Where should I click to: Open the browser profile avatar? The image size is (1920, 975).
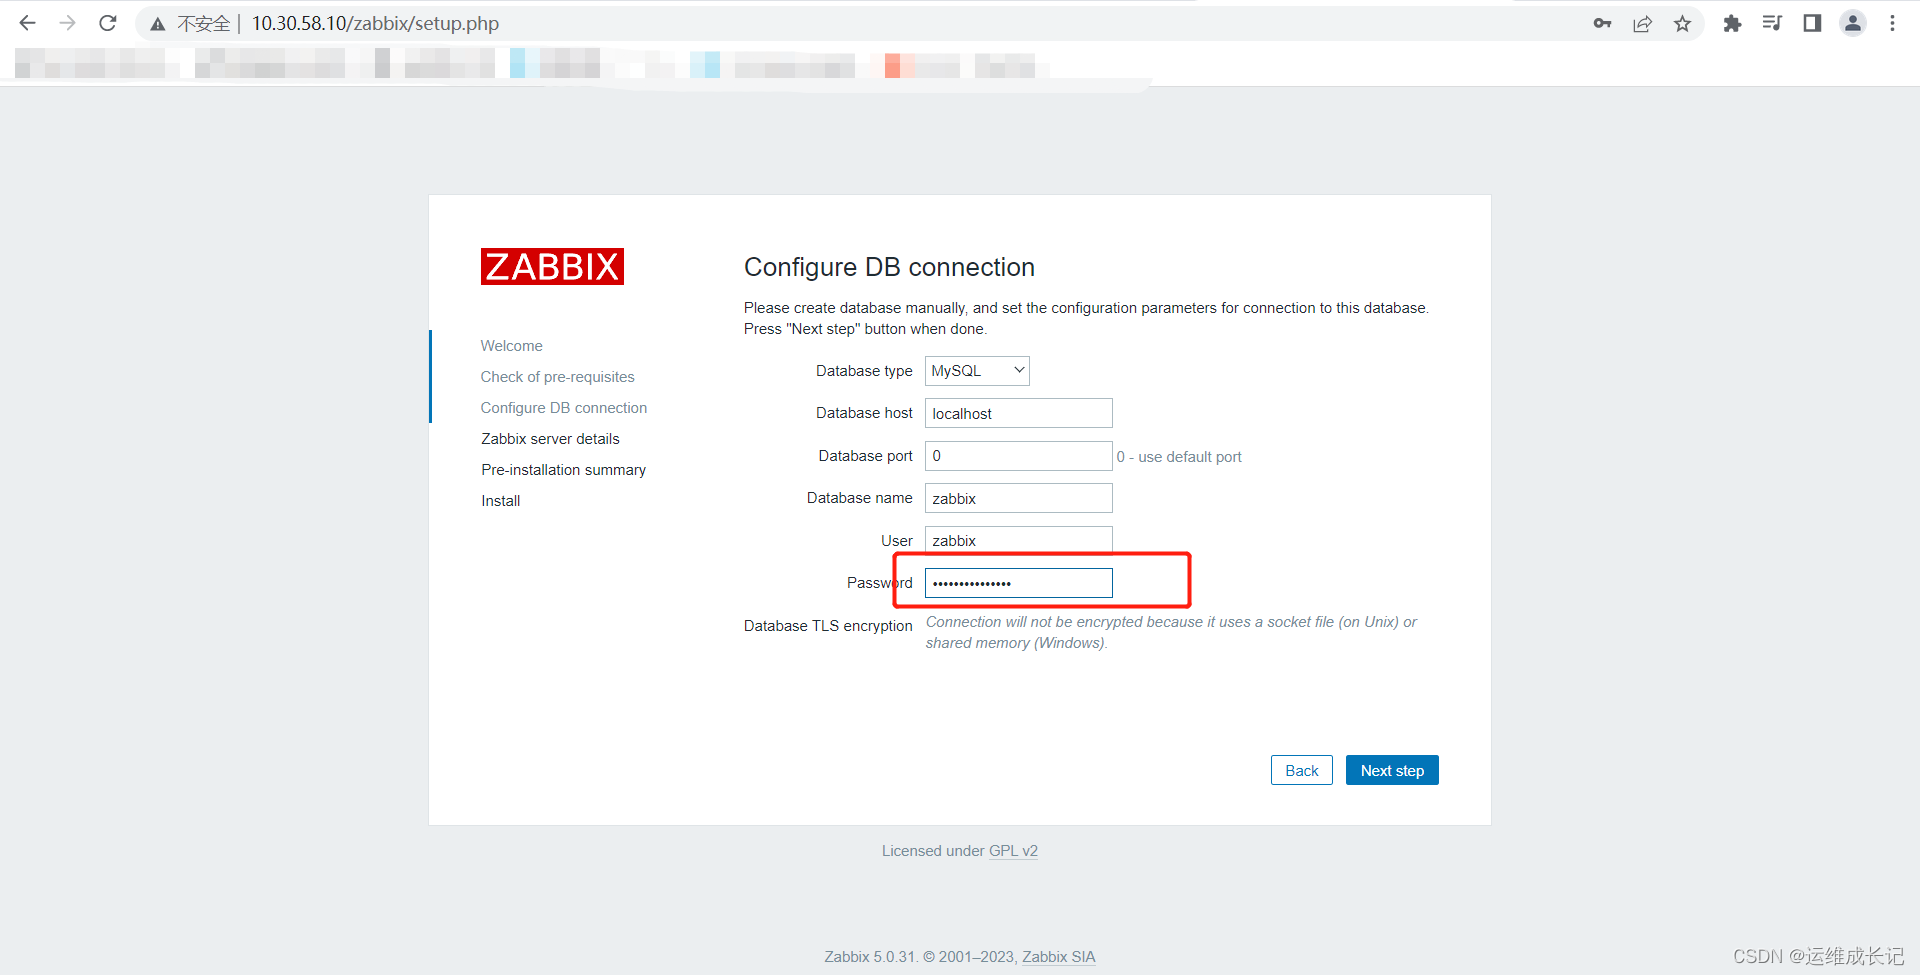[1853, 23]
